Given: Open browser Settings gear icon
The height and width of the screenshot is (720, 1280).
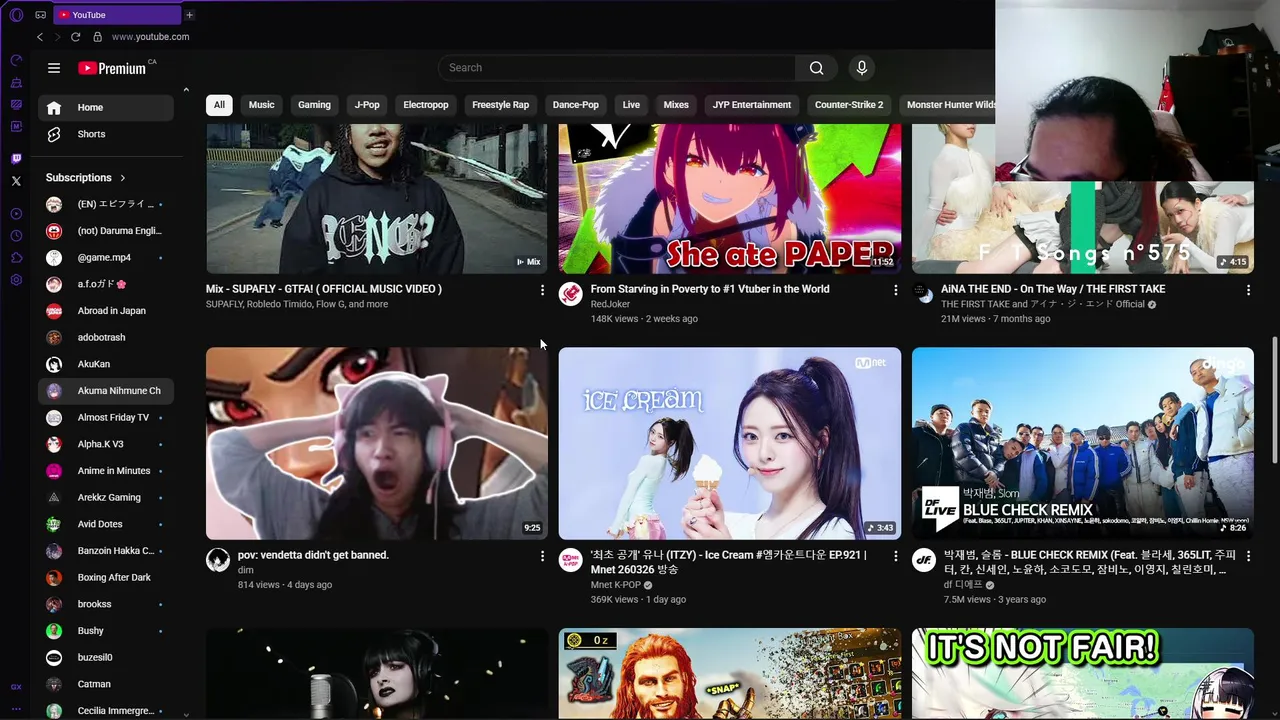Looking at the screenshot, I should click(x=16, y=280).
